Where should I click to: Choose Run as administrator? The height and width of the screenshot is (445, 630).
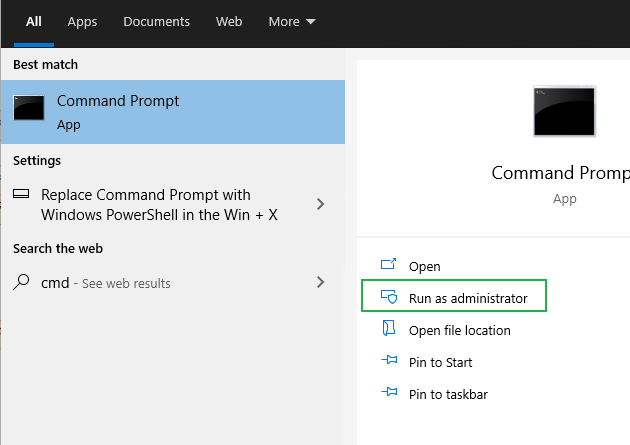point(467,298)
